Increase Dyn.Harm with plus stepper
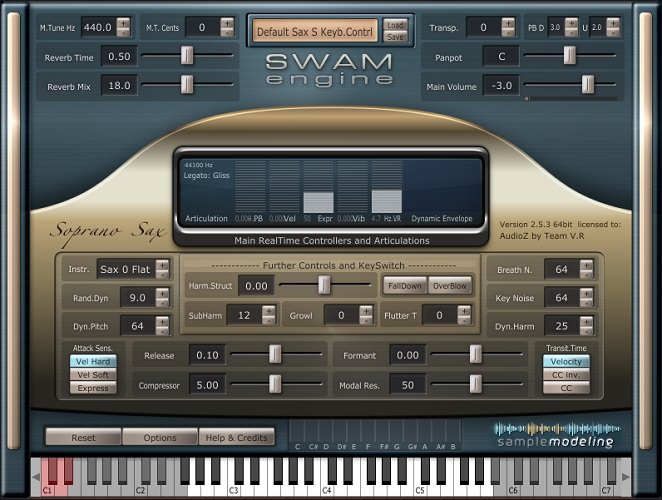Image resolution: width=662 pixels, height=500 pixels. pos(586,321)
